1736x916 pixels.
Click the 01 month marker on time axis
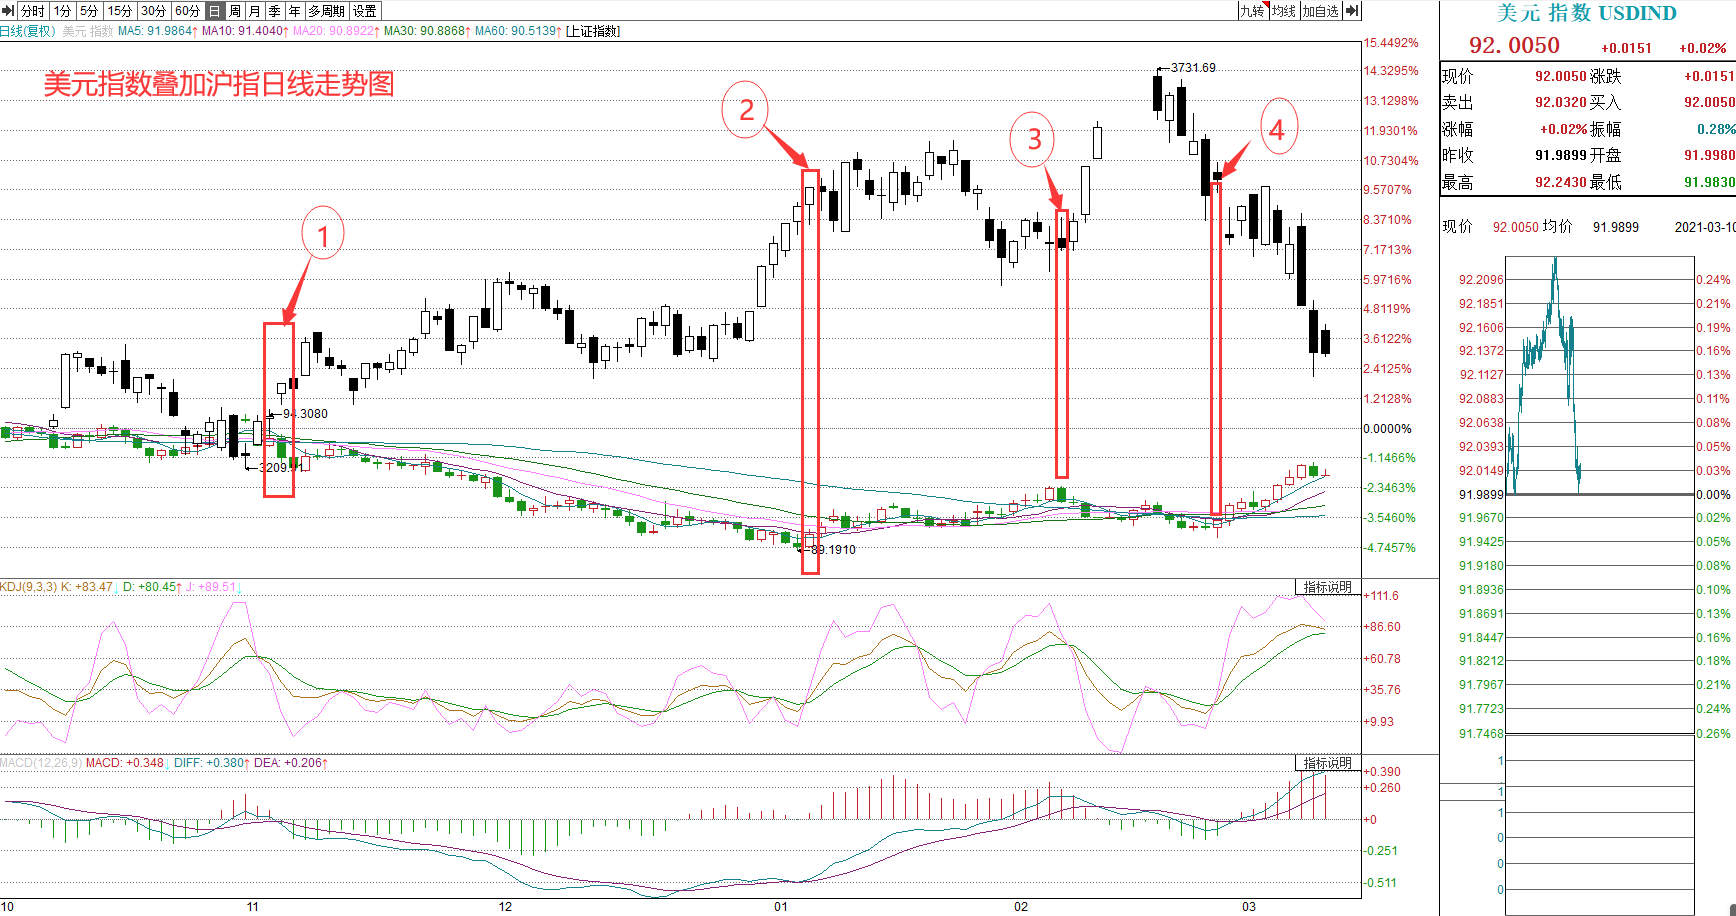tap(780, 907)
